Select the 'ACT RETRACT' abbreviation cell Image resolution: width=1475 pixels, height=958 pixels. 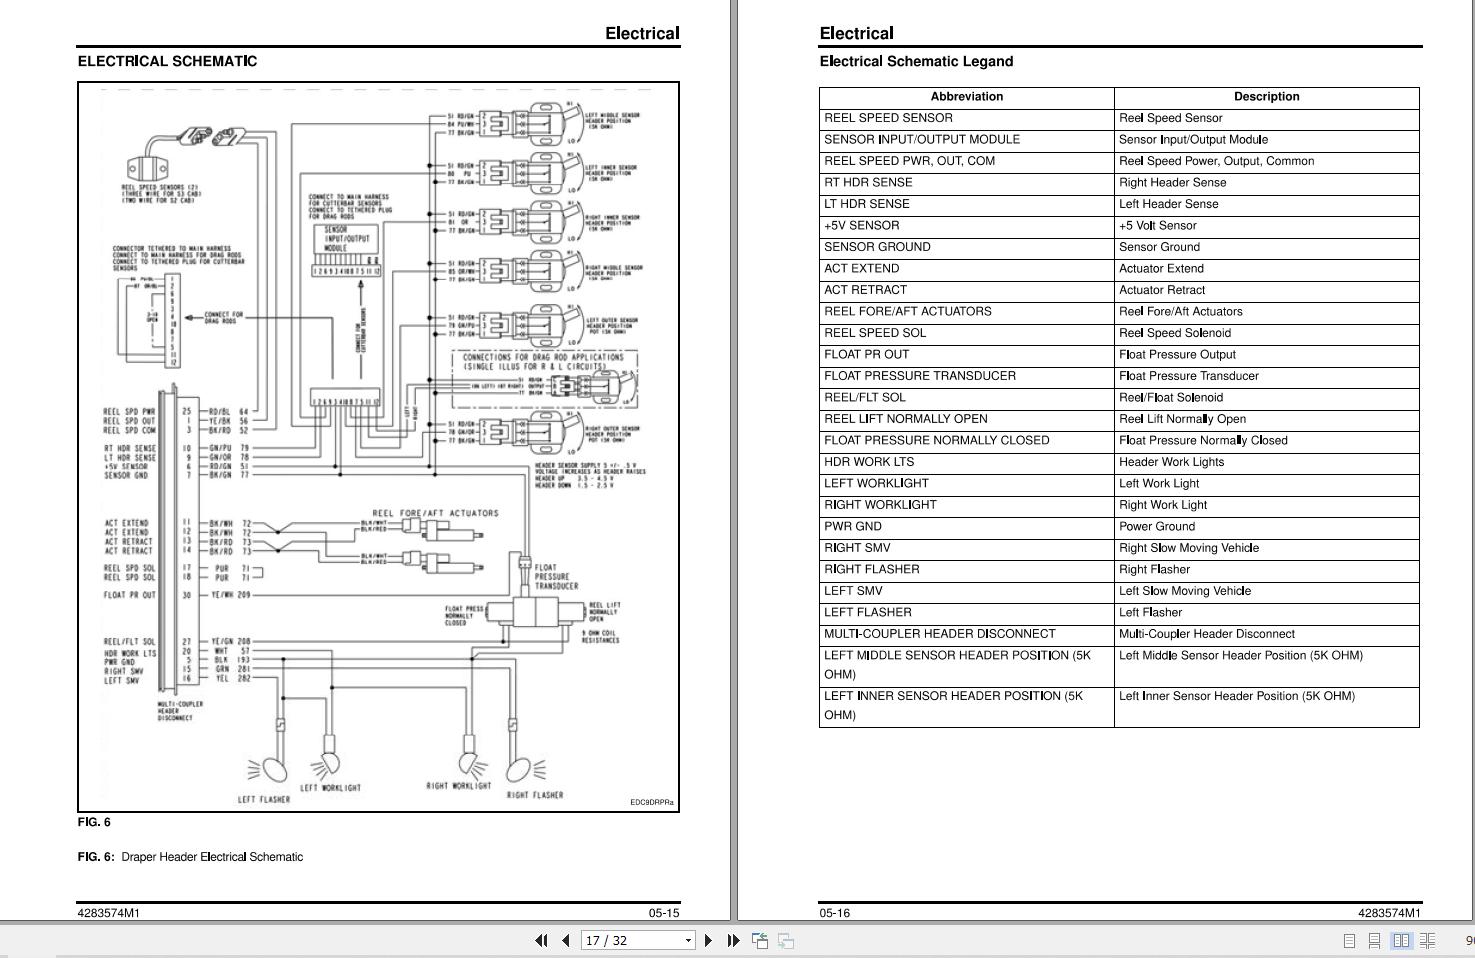click(967, 290)
